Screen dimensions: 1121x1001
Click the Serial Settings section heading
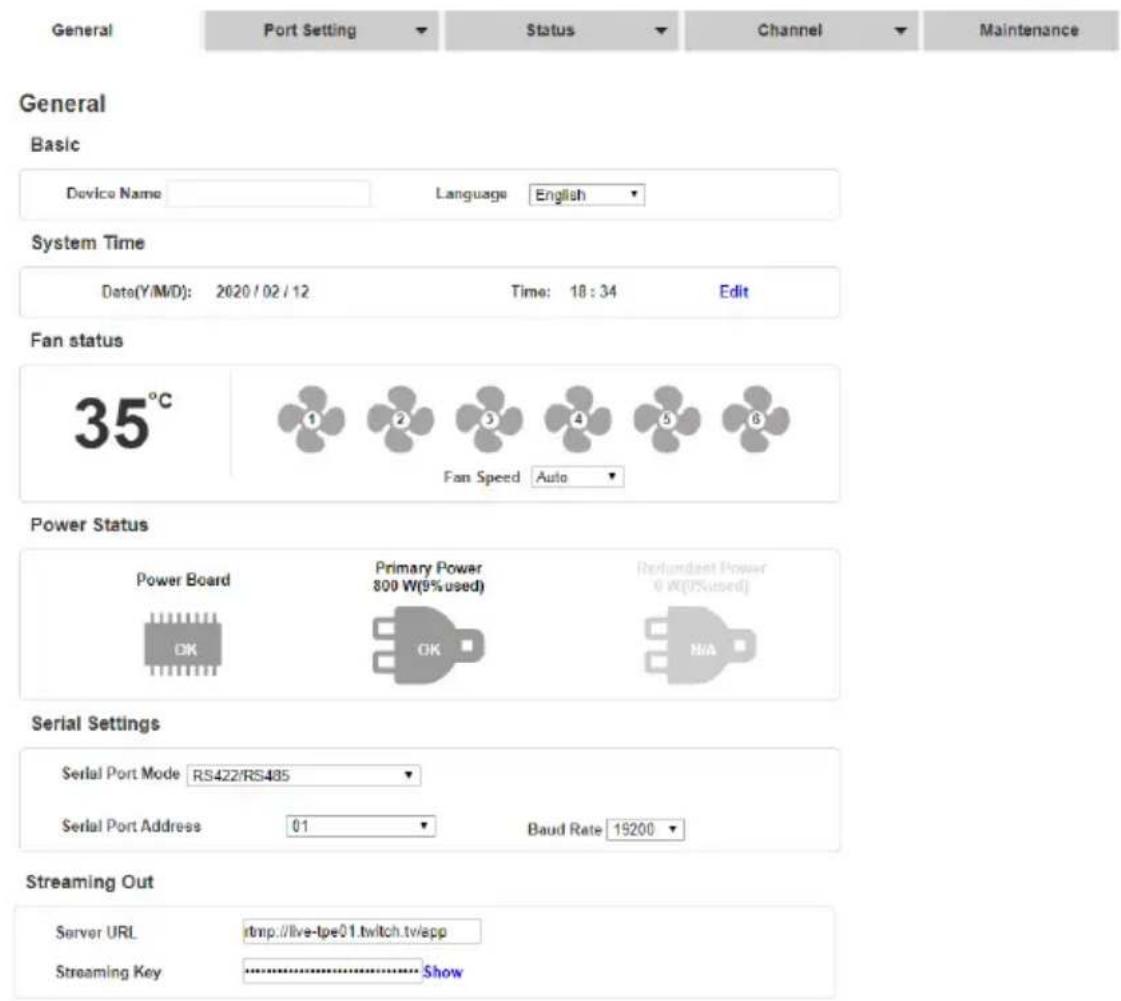[95, 724]
